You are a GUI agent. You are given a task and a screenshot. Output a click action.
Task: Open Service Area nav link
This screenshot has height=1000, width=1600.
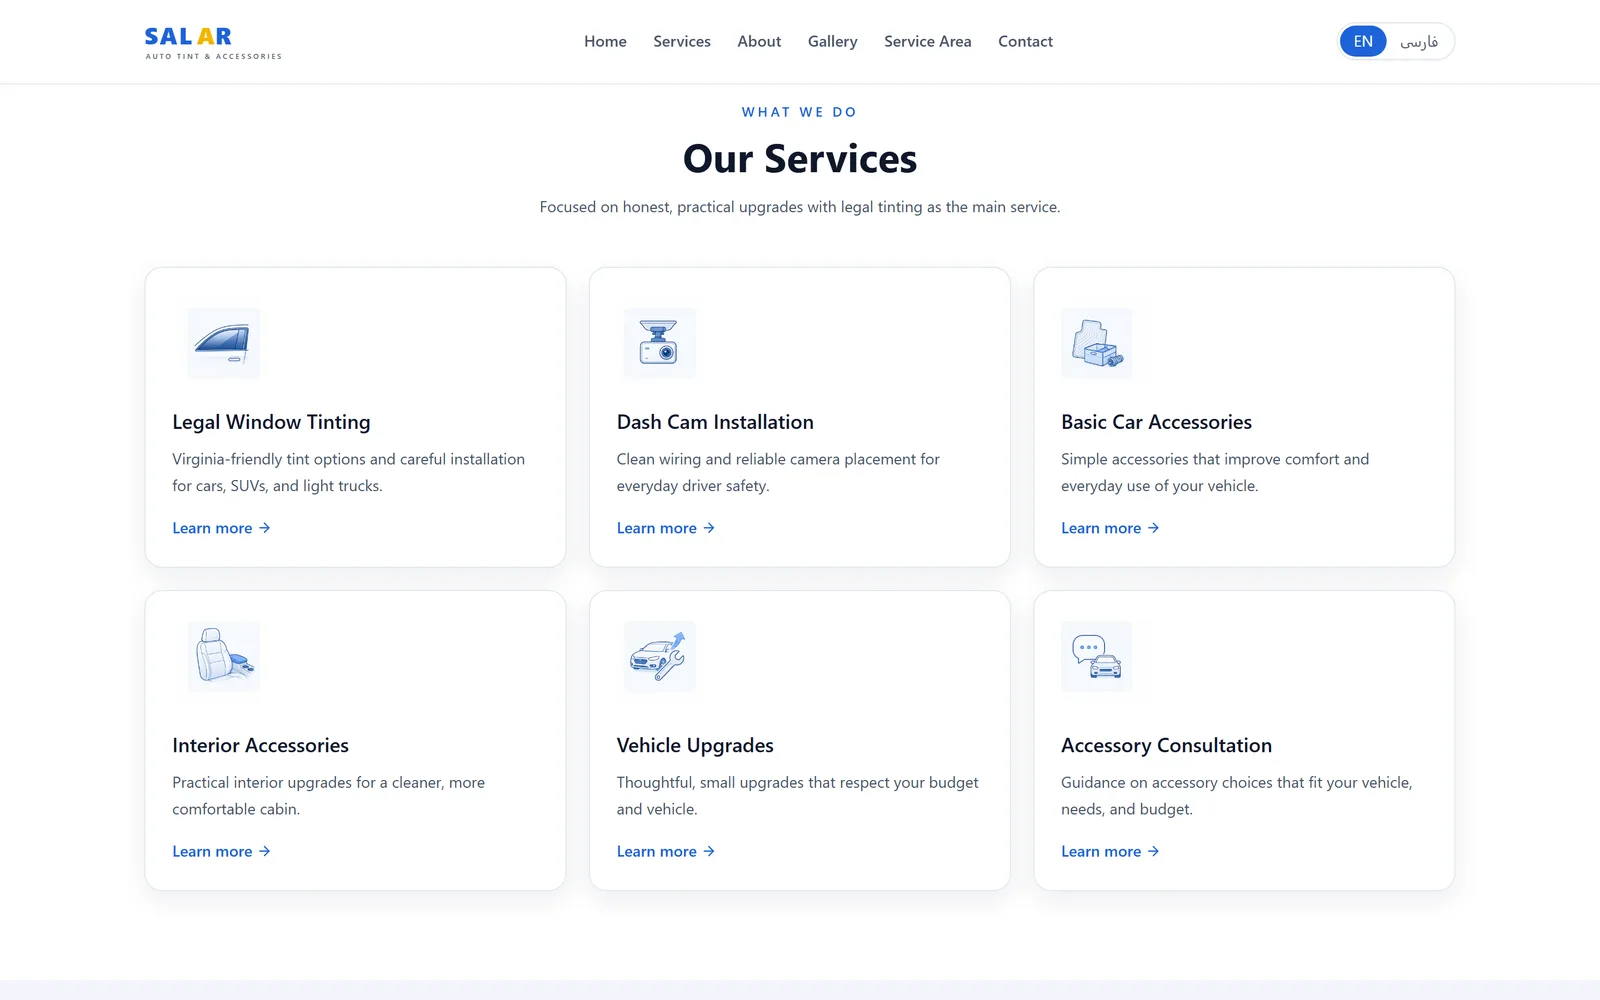click(927, 41)
